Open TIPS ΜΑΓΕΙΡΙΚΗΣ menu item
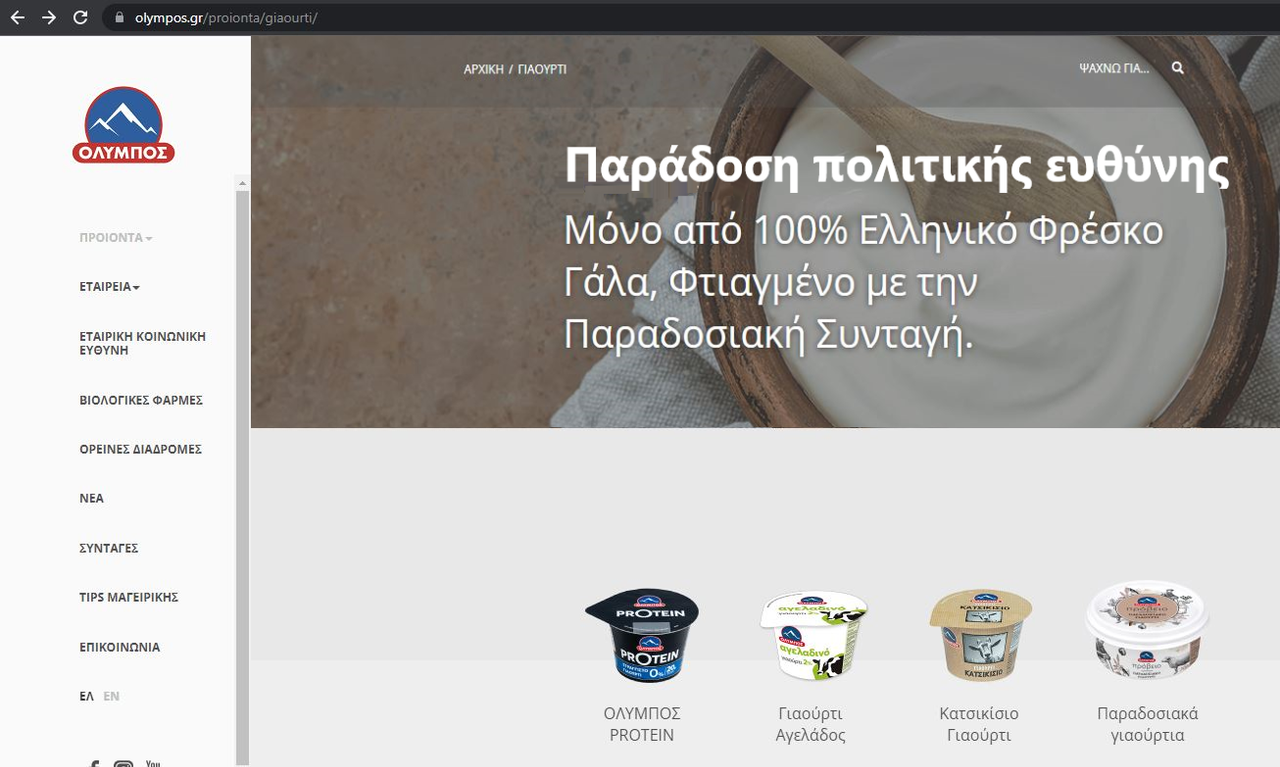Viewport: 1280px width, 767px height. coord(129,597)
